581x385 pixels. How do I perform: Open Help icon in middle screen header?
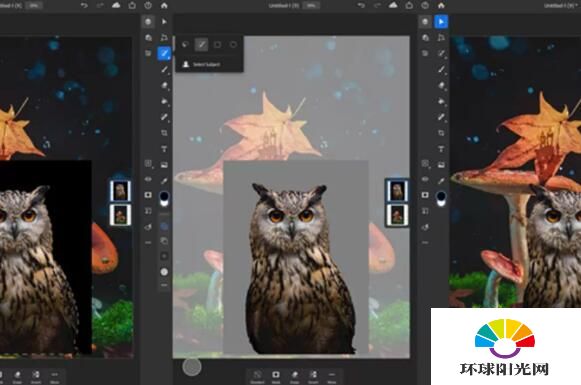(x=425, y=6)
